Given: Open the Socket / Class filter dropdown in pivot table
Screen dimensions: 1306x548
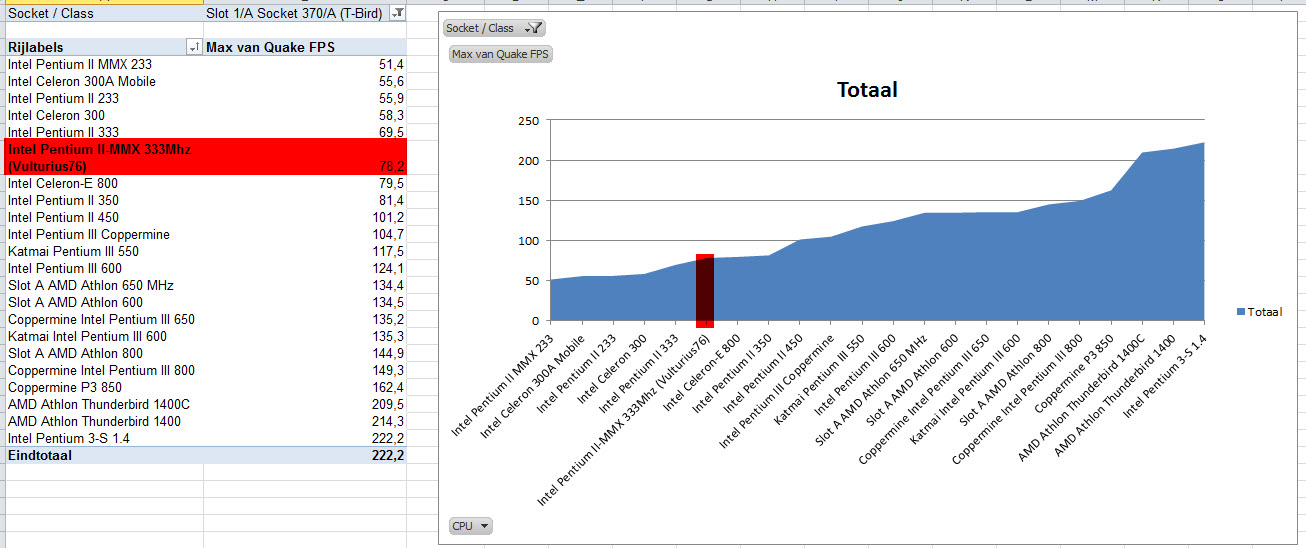Looking at the screenshot, I should (397, 13).
